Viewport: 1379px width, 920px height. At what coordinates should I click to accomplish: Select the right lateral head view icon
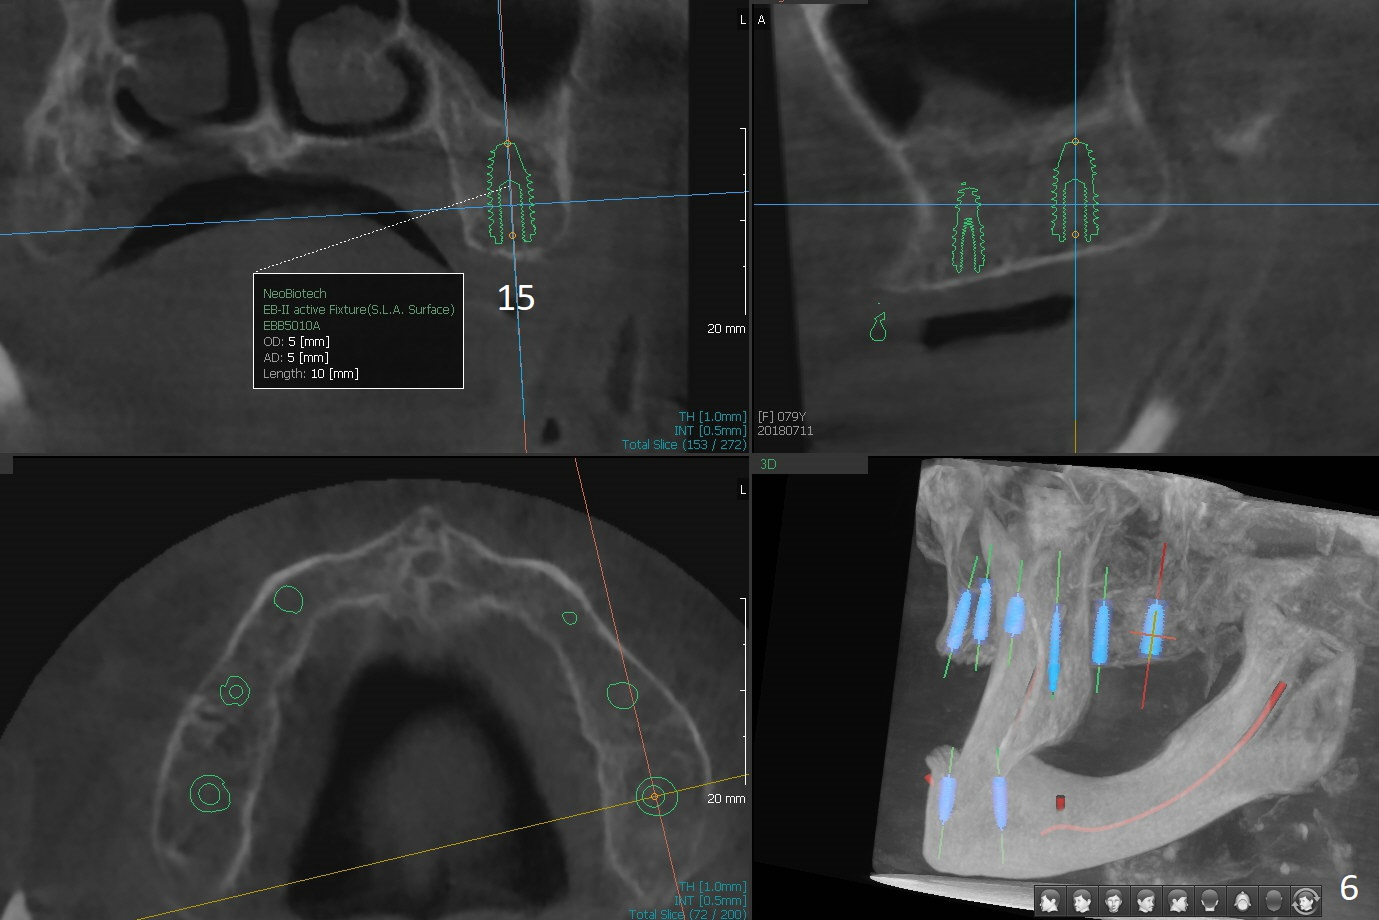click(1178, 901)
